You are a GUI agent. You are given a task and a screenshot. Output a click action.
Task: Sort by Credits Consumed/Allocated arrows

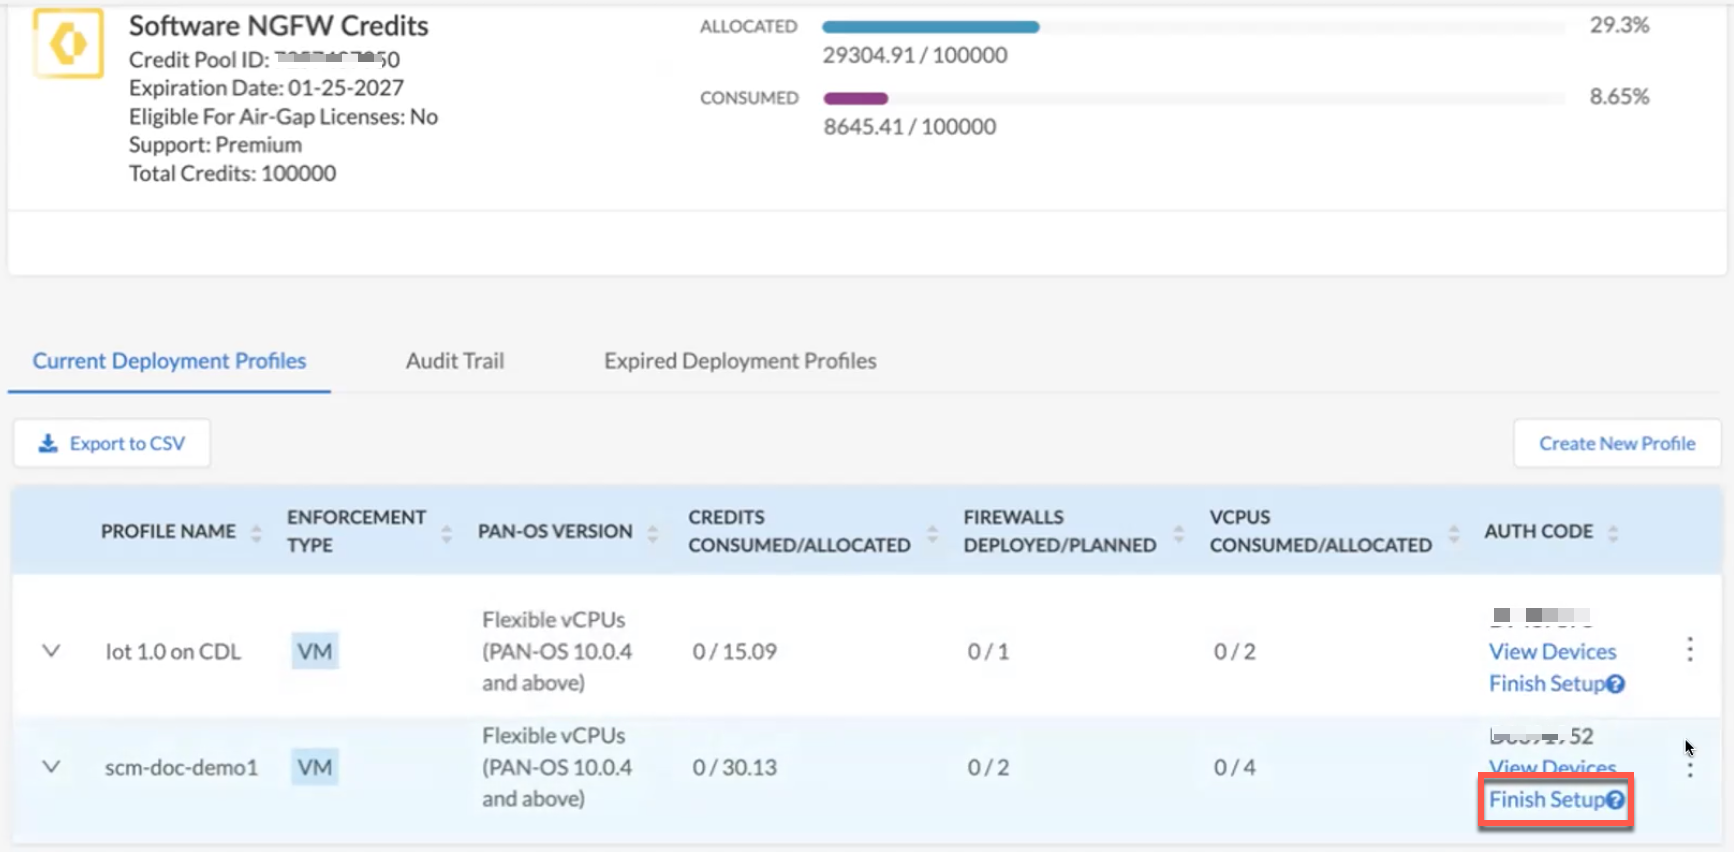pyautogui.click(x=932, y=533)
